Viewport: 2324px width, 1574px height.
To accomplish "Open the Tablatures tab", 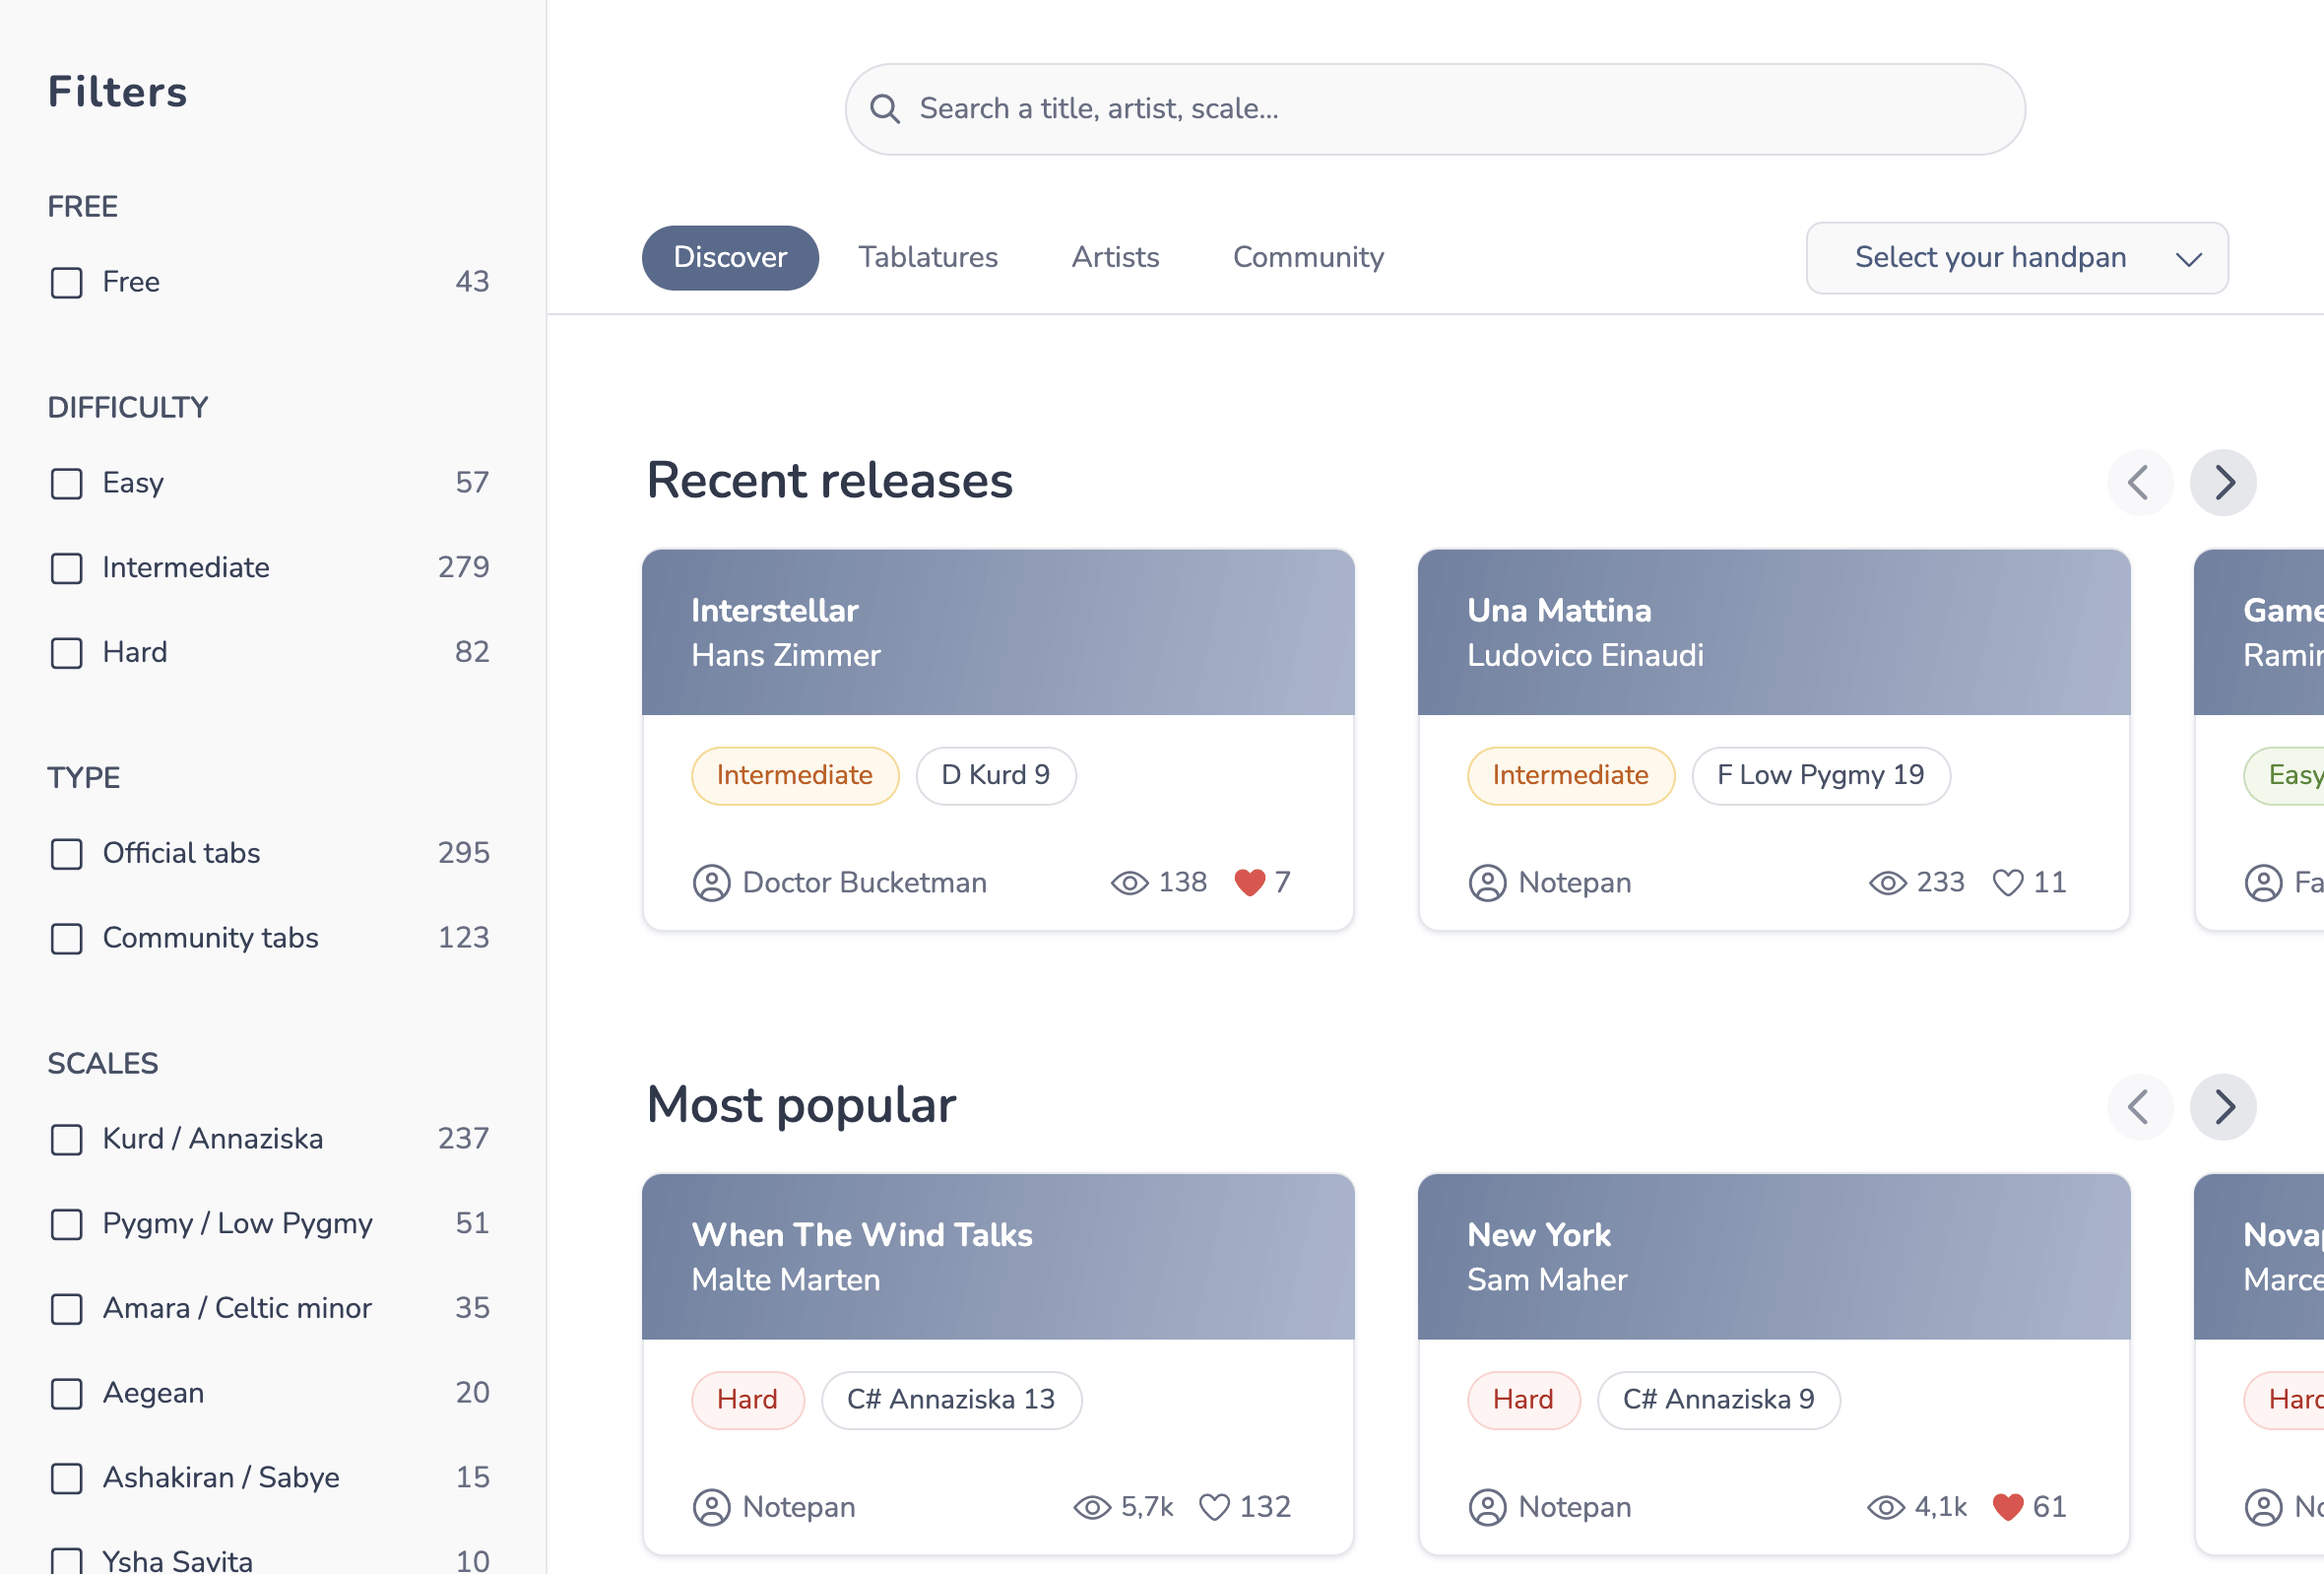I will pyautogui.click(x=928, y=258).
